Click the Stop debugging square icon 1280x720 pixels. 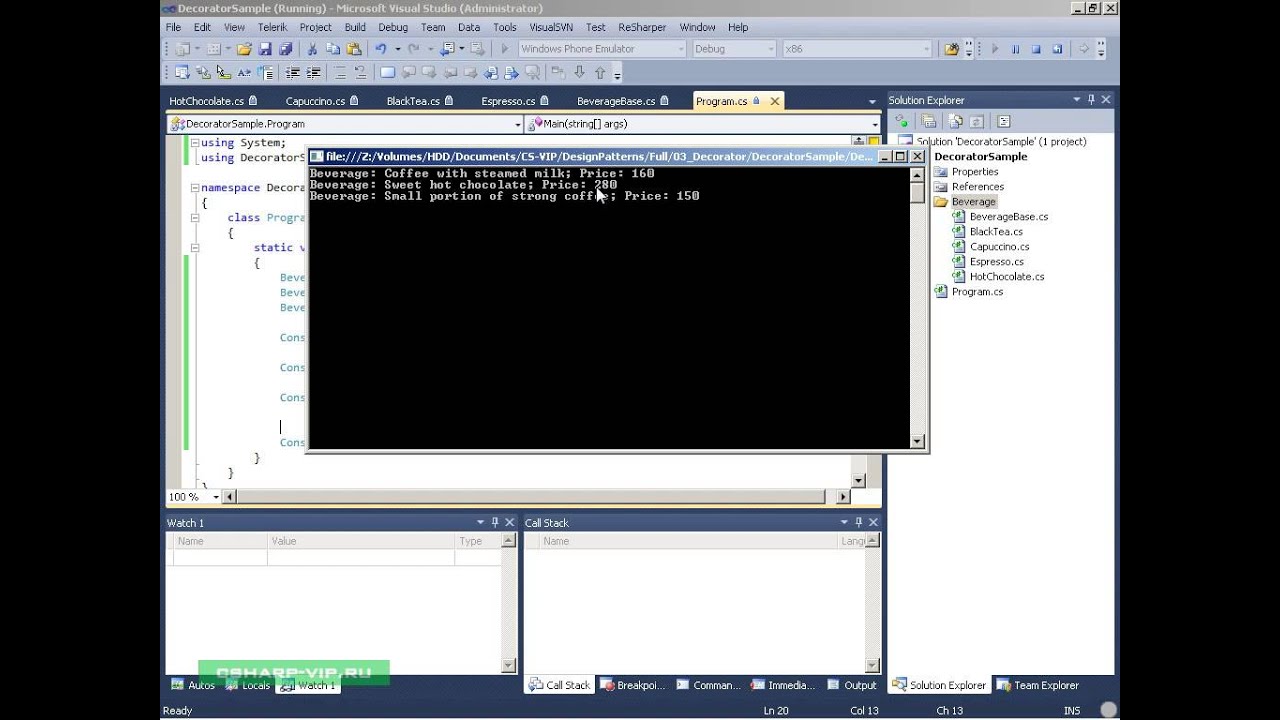pyautogui.click(x=1036, y=49)
